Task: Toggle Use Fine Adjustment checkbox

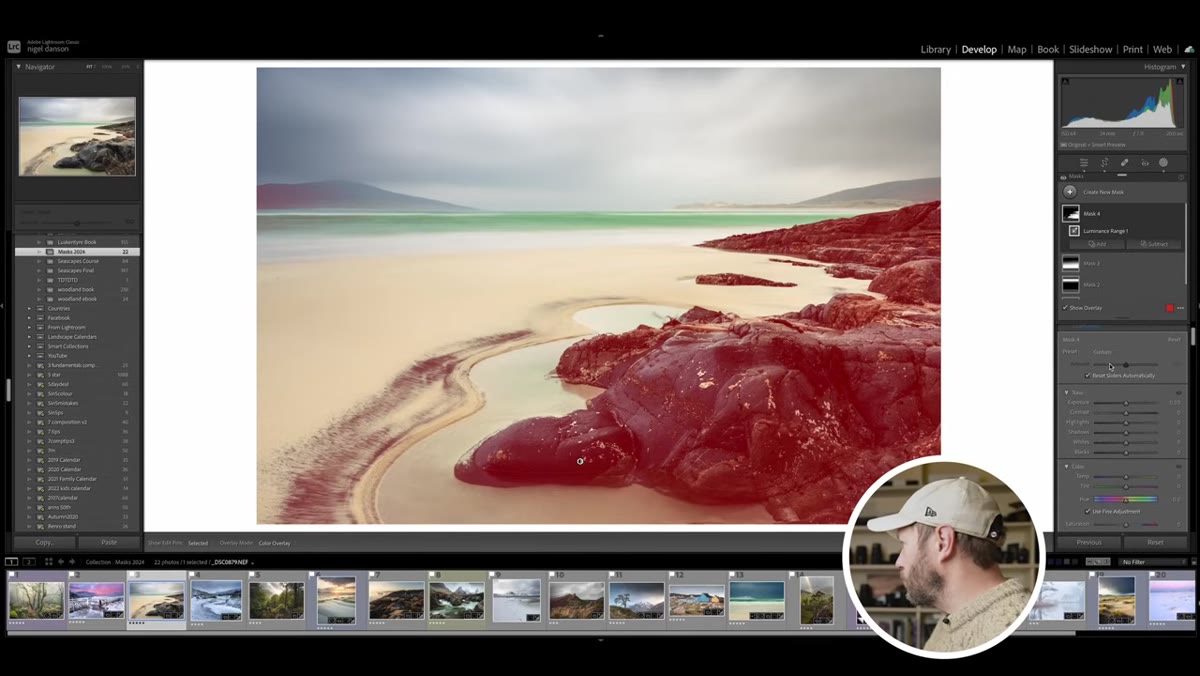Action: click(1088, 511)
